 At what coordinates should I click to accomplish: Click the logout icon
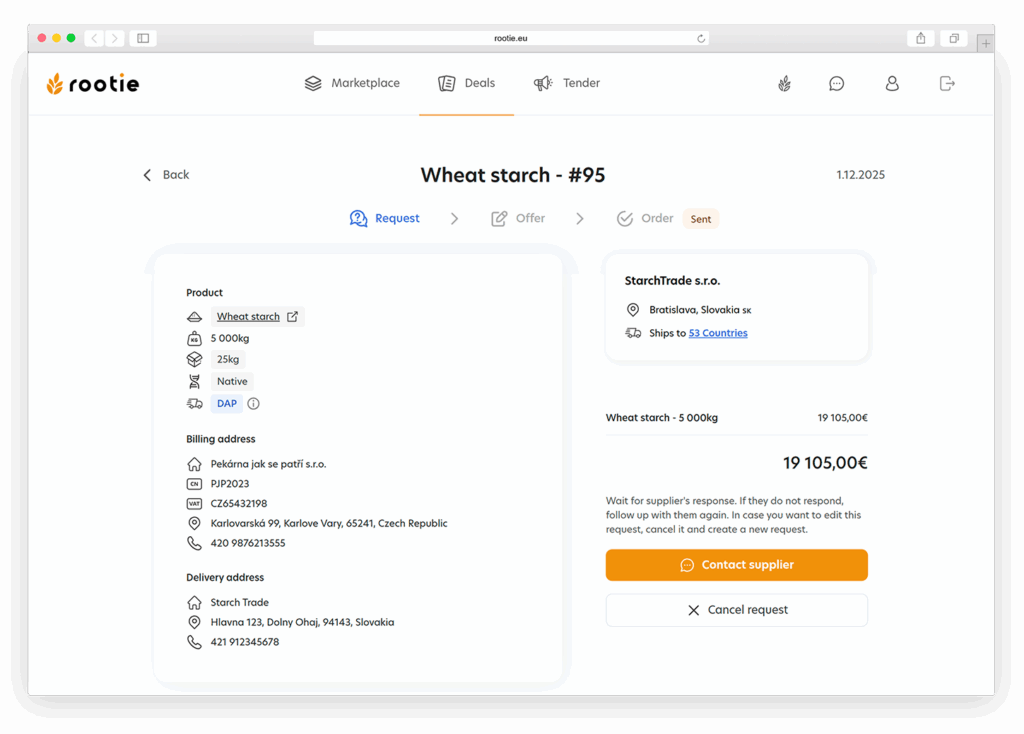947,84
